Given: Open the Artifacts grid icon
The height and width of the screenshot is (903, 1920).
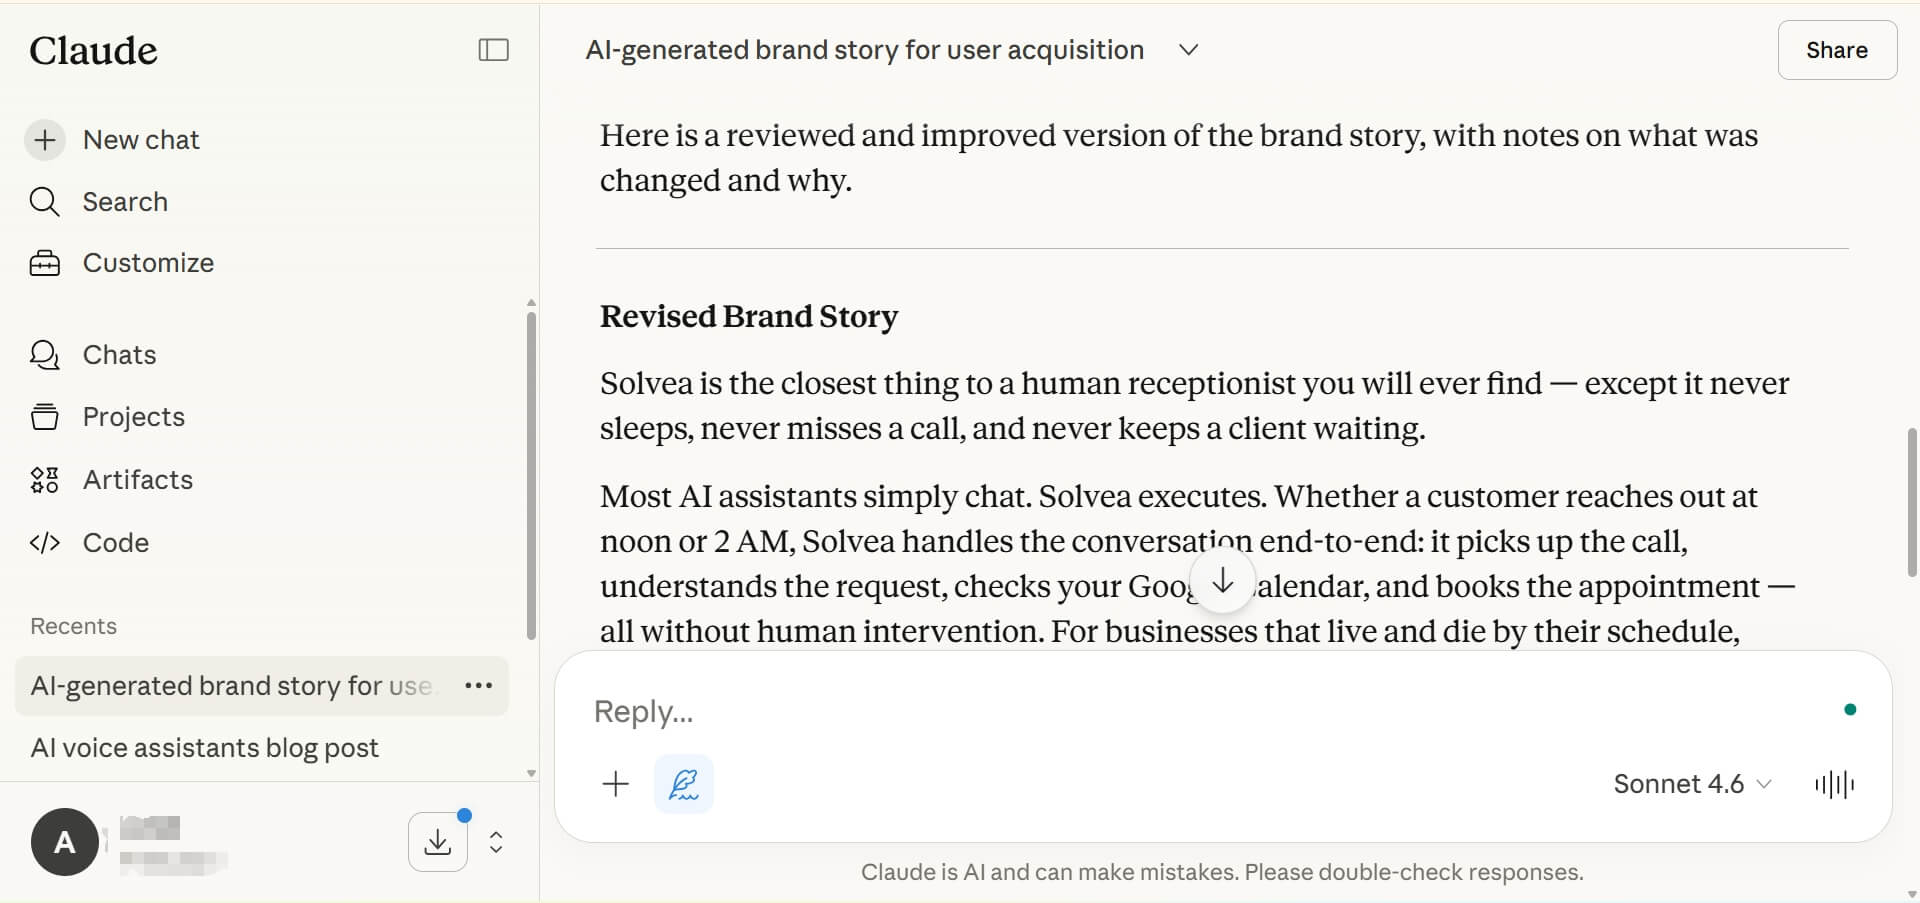Looking at the screenshot, I should (x=44, y=480).
